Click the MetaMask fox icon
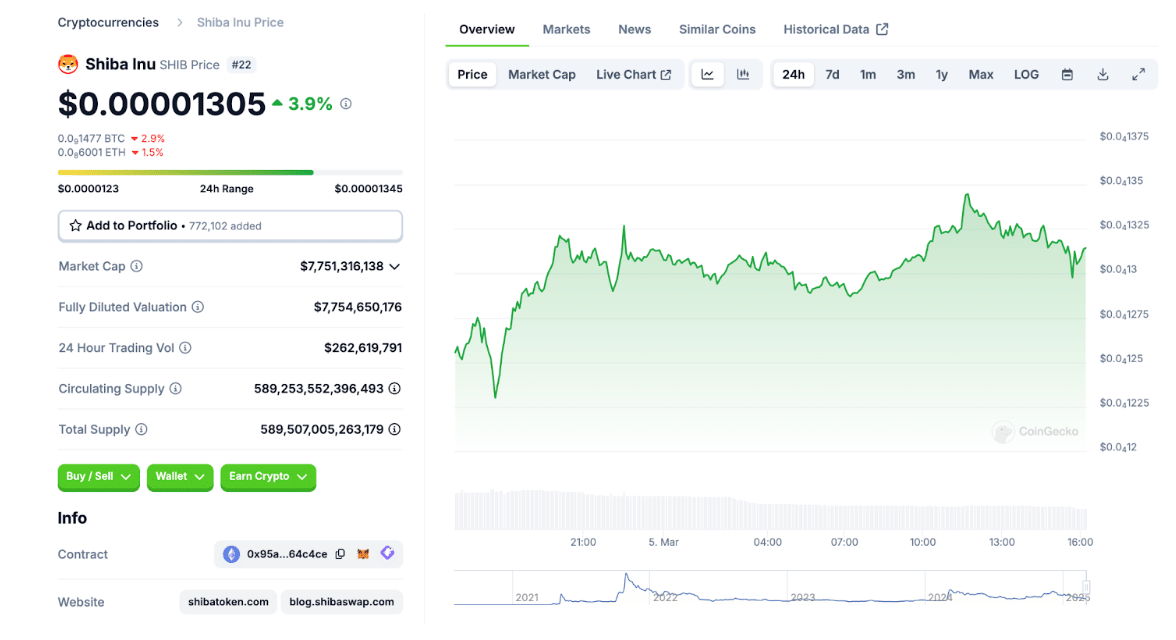1176x640 pixels. coord(365,554)
